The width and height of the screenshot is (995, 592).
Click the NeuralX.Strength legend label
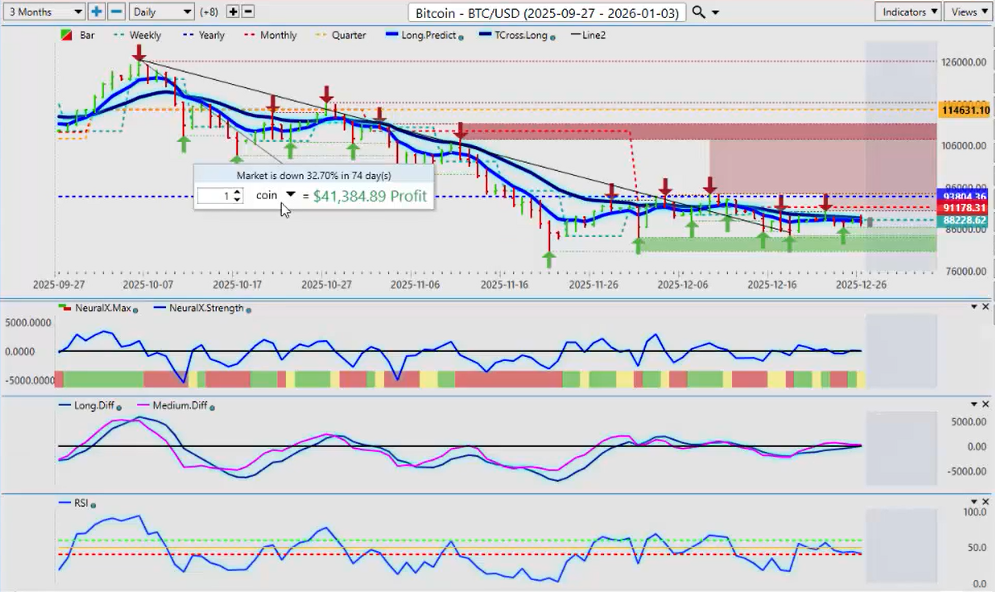click(x=207, y=308)
